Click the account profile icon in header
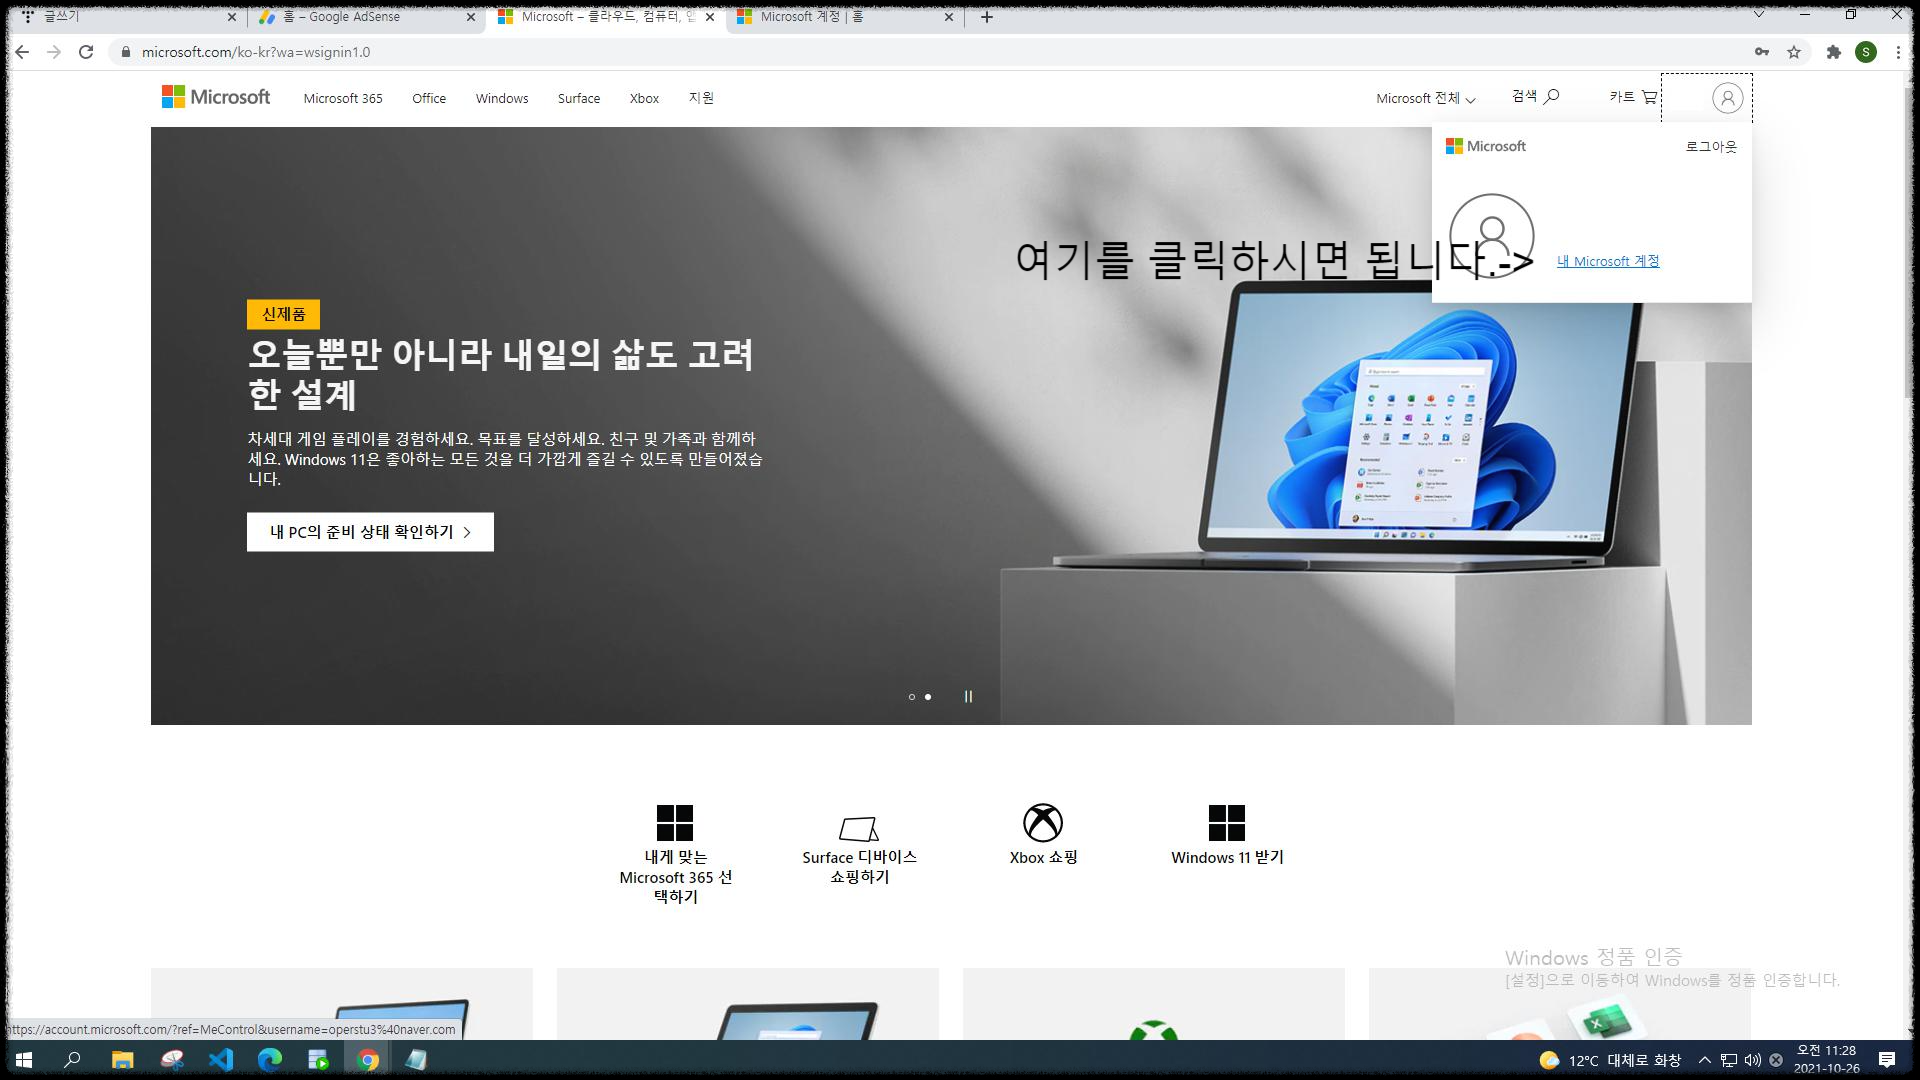Image resolution: width=1920 pixels, height=1080 pixels. point(1727,98)
